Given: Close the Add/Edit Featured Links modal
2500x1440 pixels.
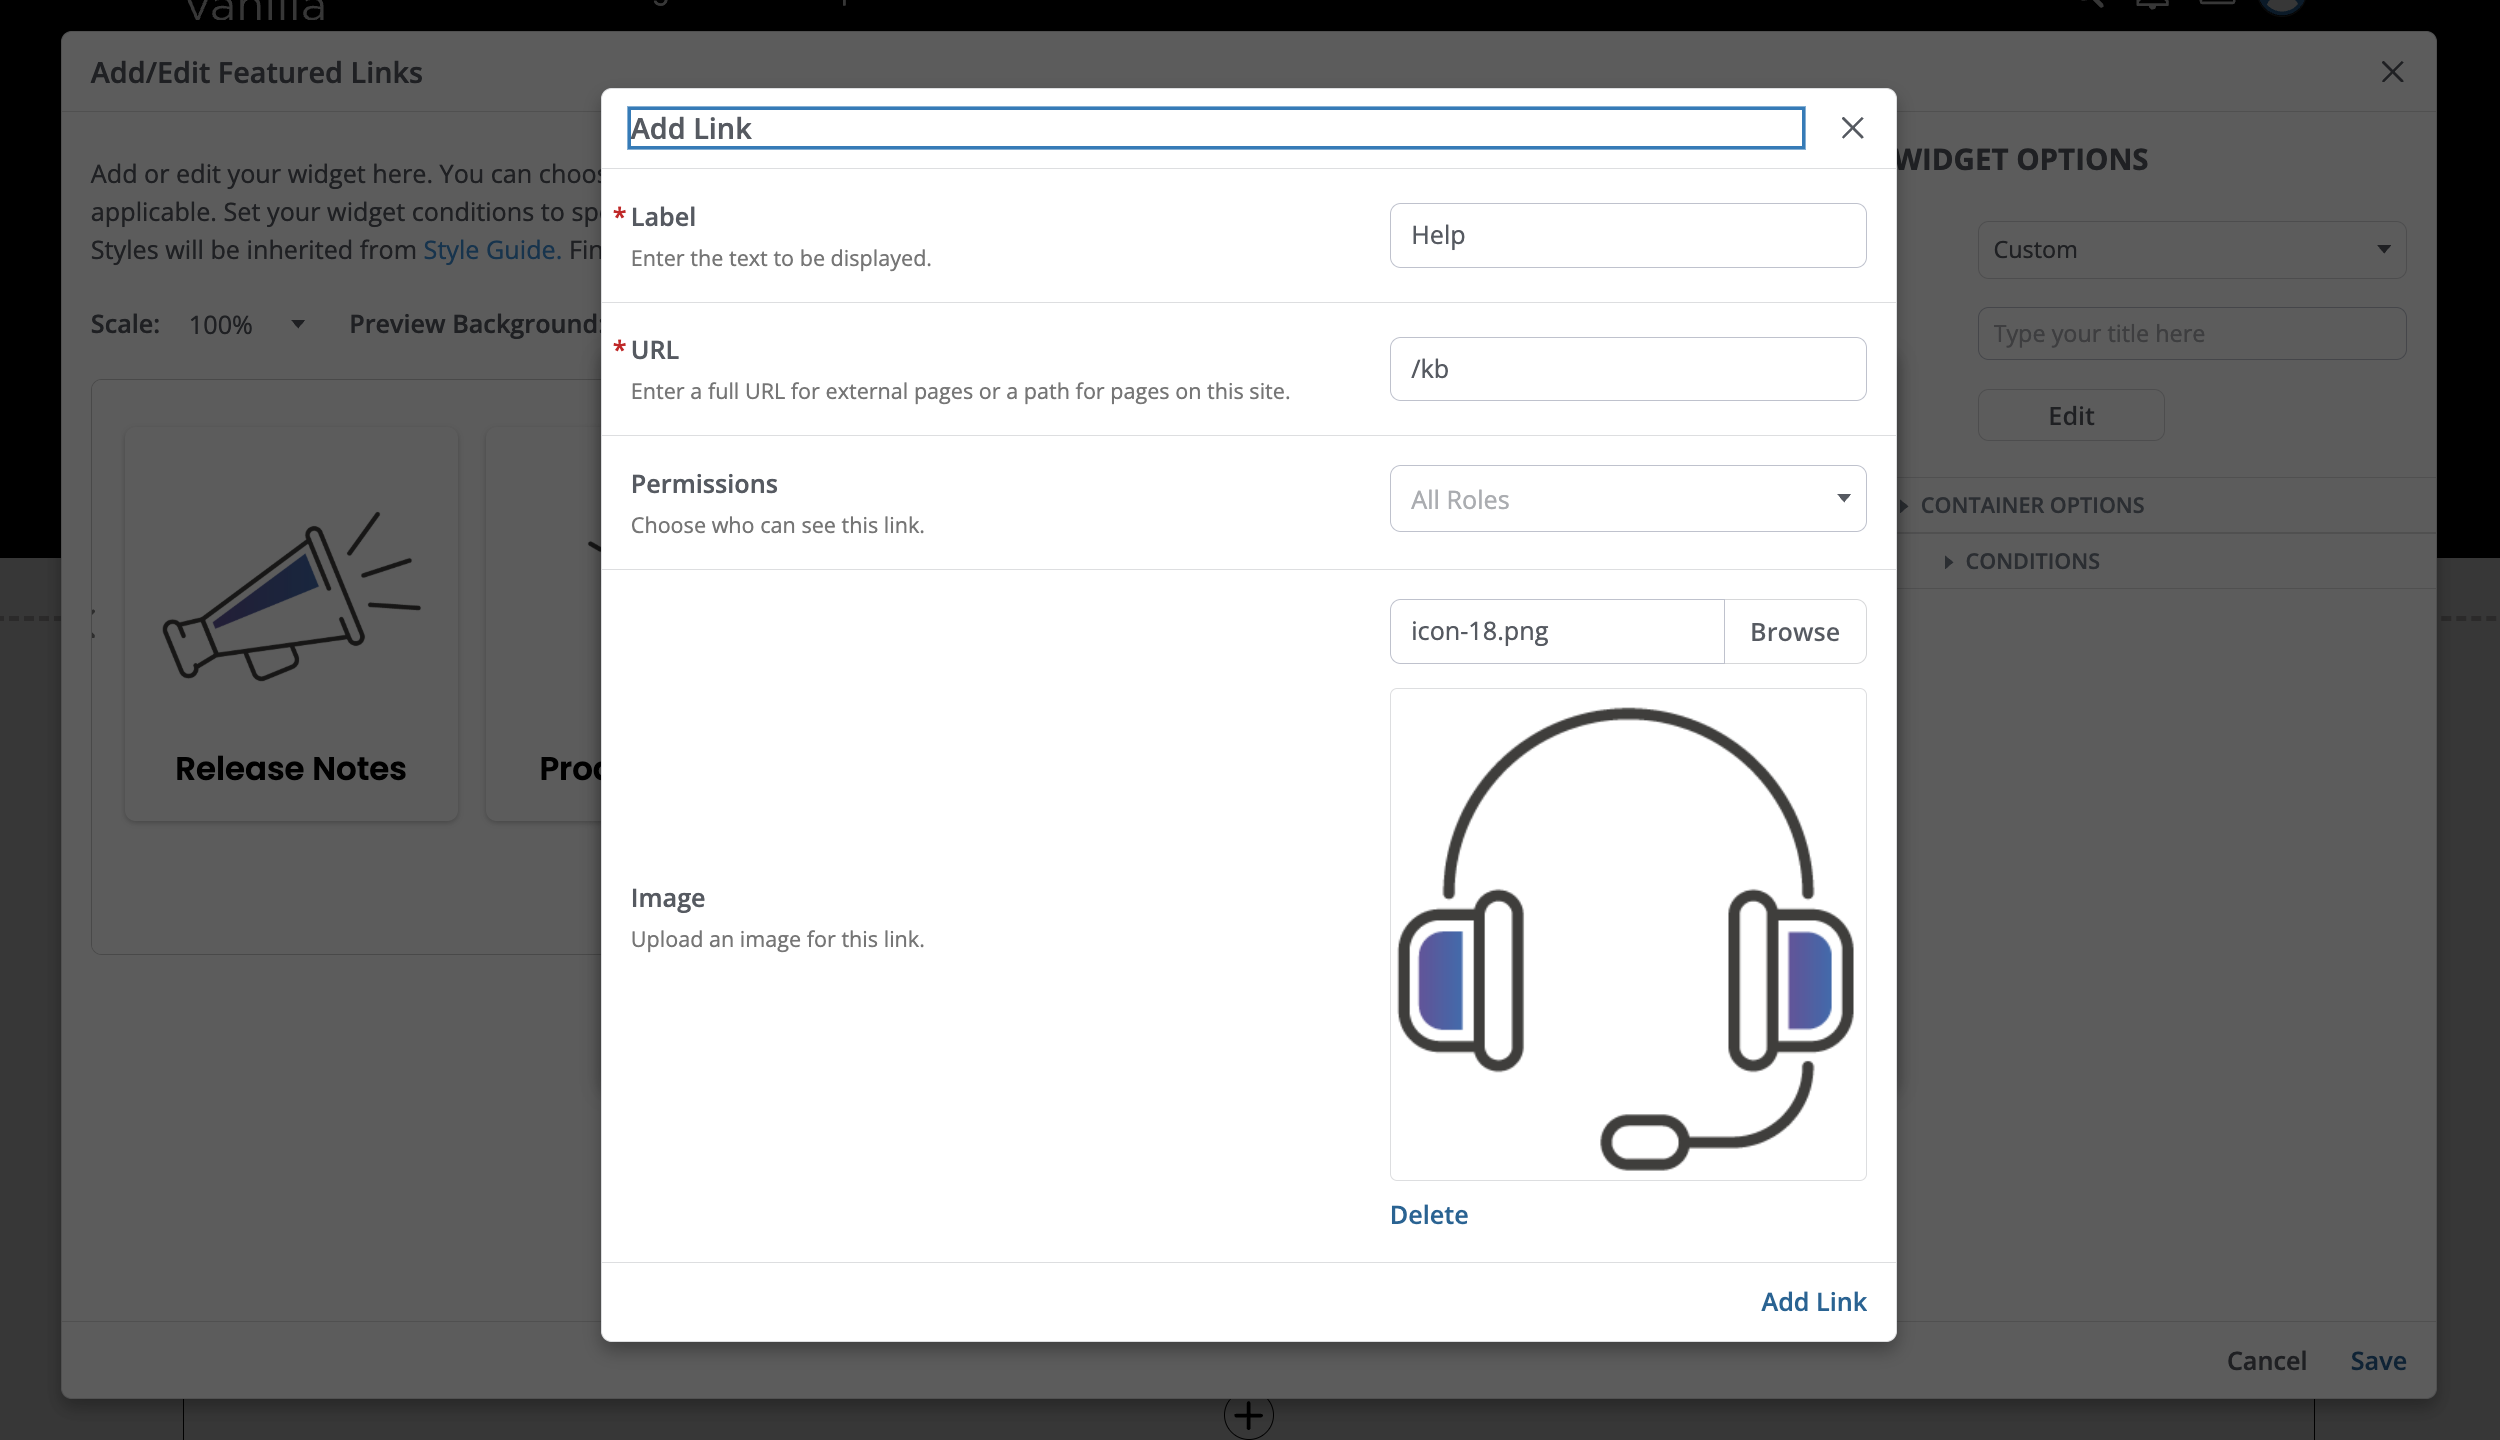Looking at the screenshot, I should (2392, 72).
